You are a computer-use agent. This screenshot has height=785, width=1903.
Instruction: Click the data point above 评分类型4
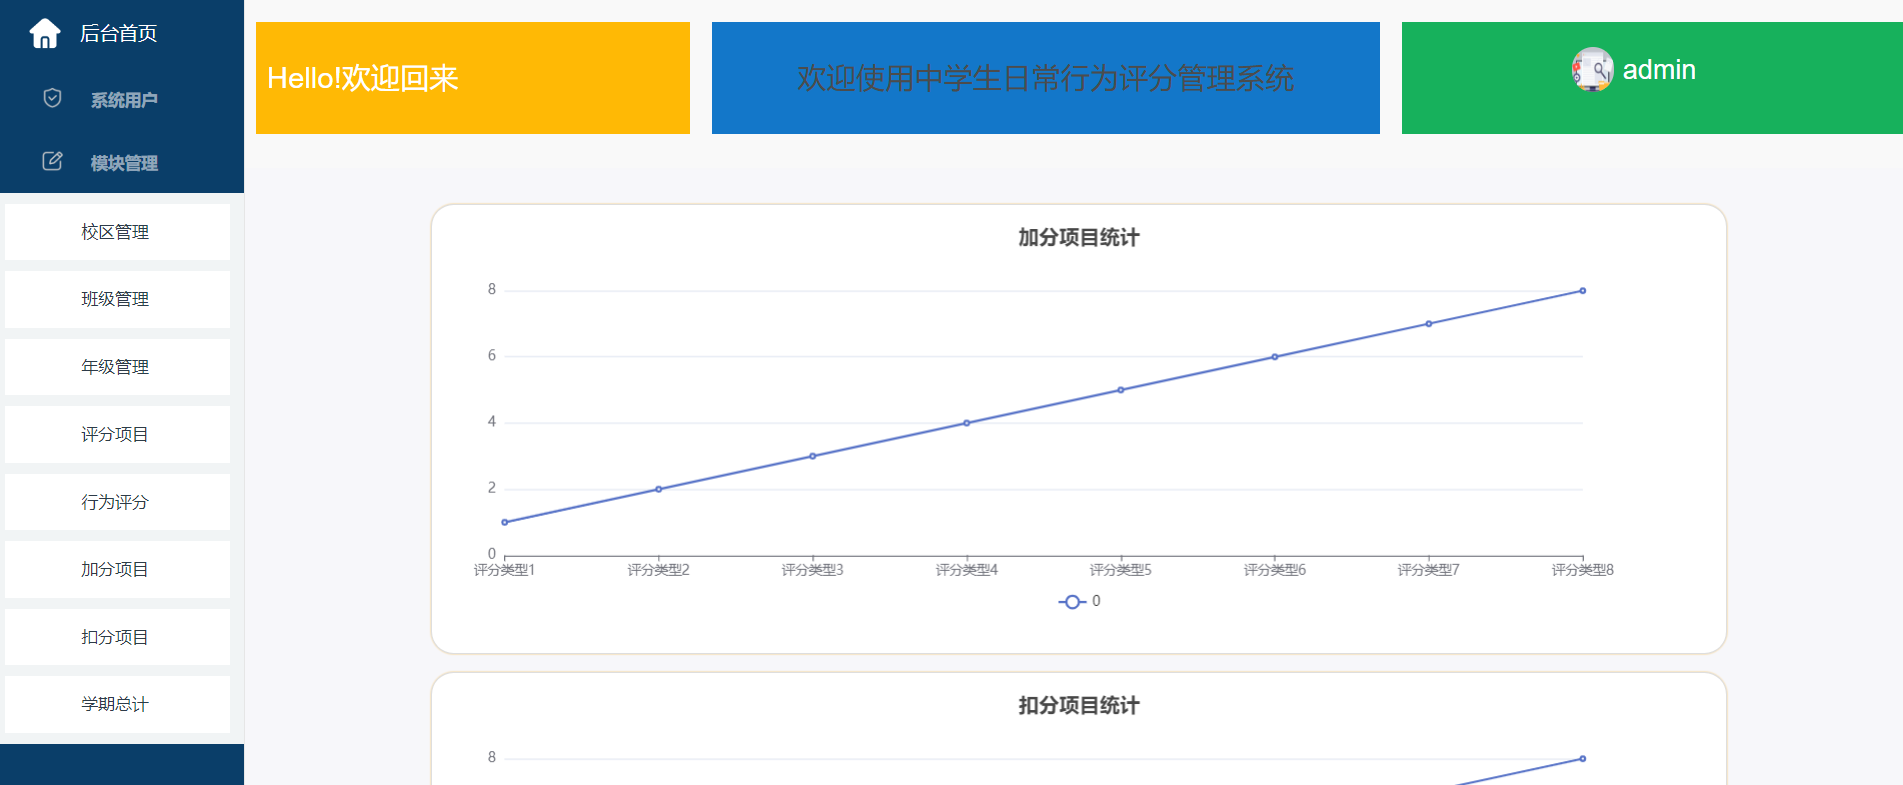(967, 423)
